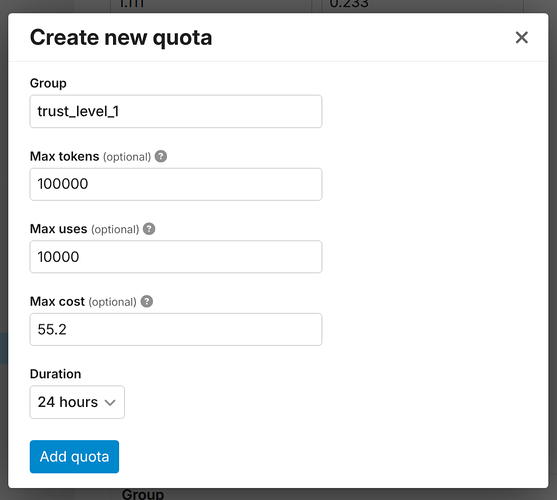Click the Max cost label text

(x=57, y=301)
